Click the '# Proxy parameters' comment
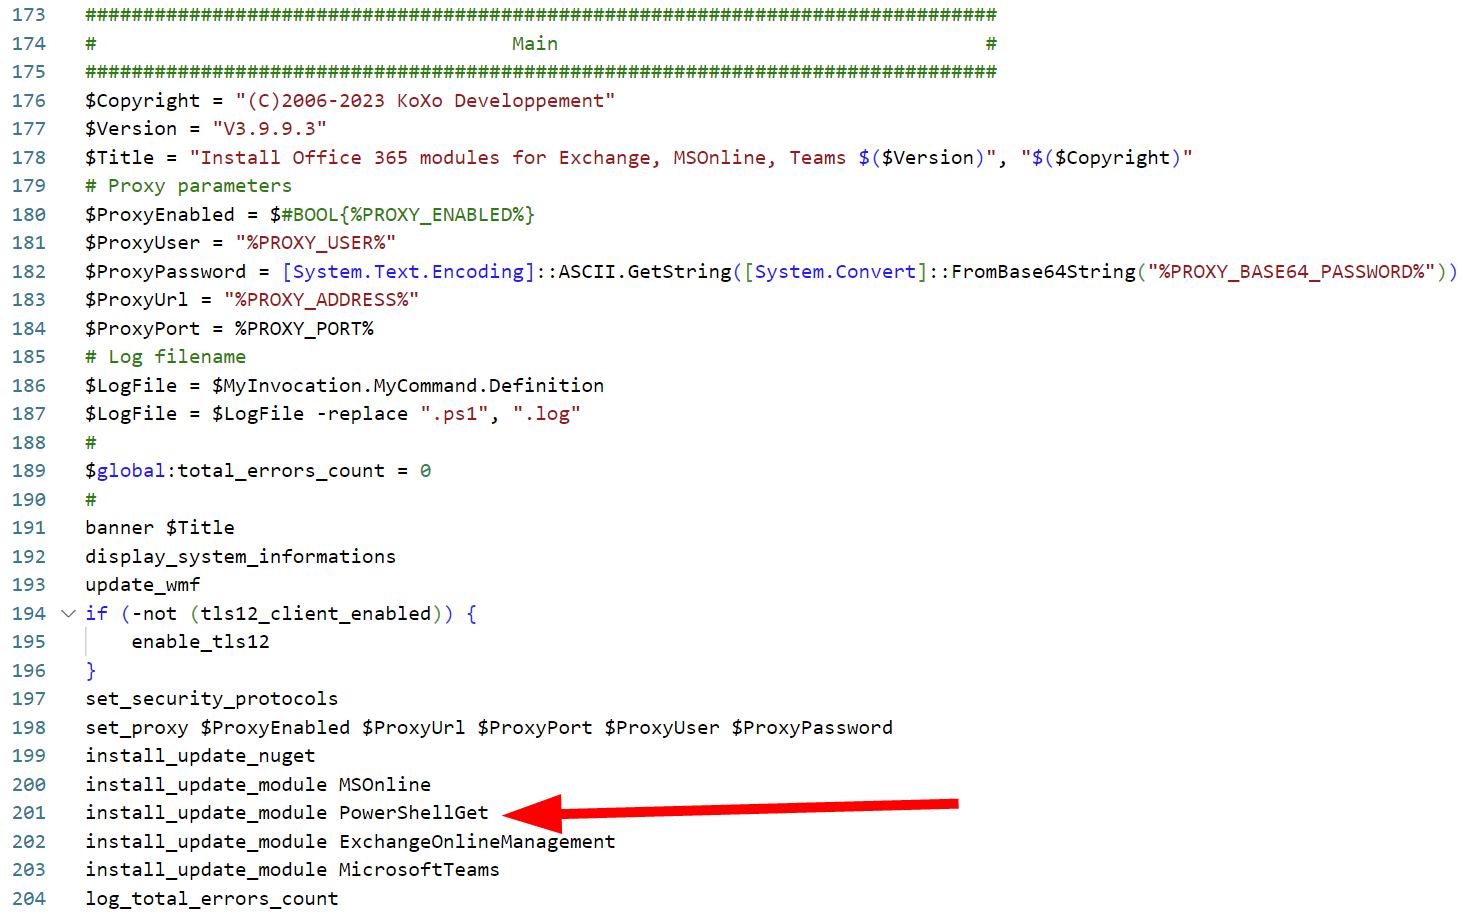The height and width of the screenshot is (922, 1464). (189, 185)
